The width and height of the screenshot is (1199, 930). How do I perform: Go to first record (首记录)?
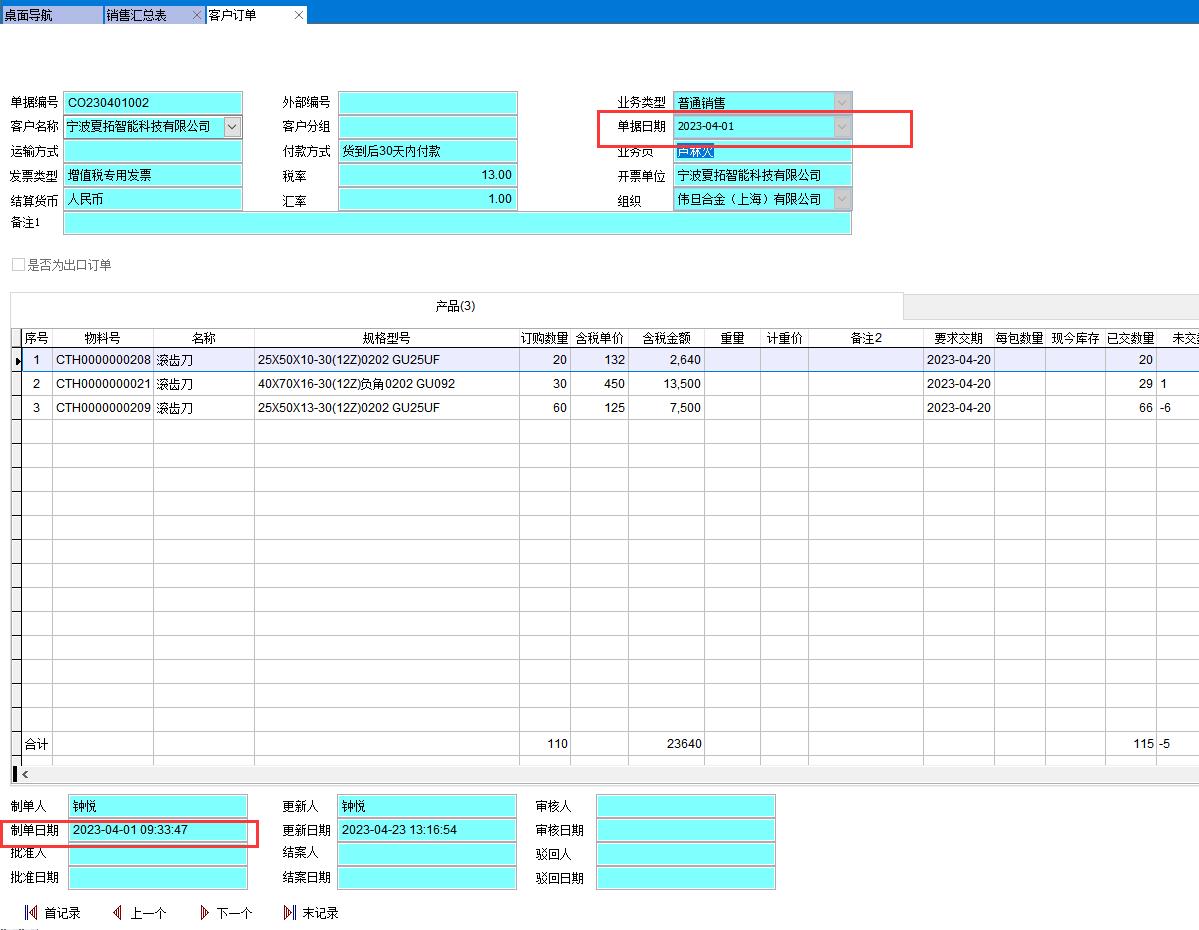pyautogui.click(x=52, y=913)
